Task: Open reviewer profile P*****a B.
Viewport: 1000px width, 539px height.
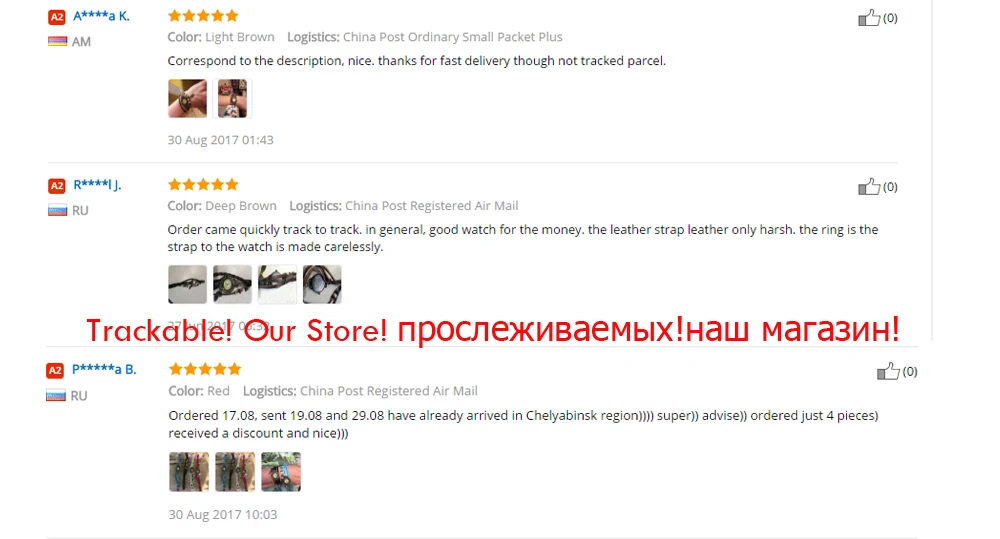Action: tap(104, 369)
